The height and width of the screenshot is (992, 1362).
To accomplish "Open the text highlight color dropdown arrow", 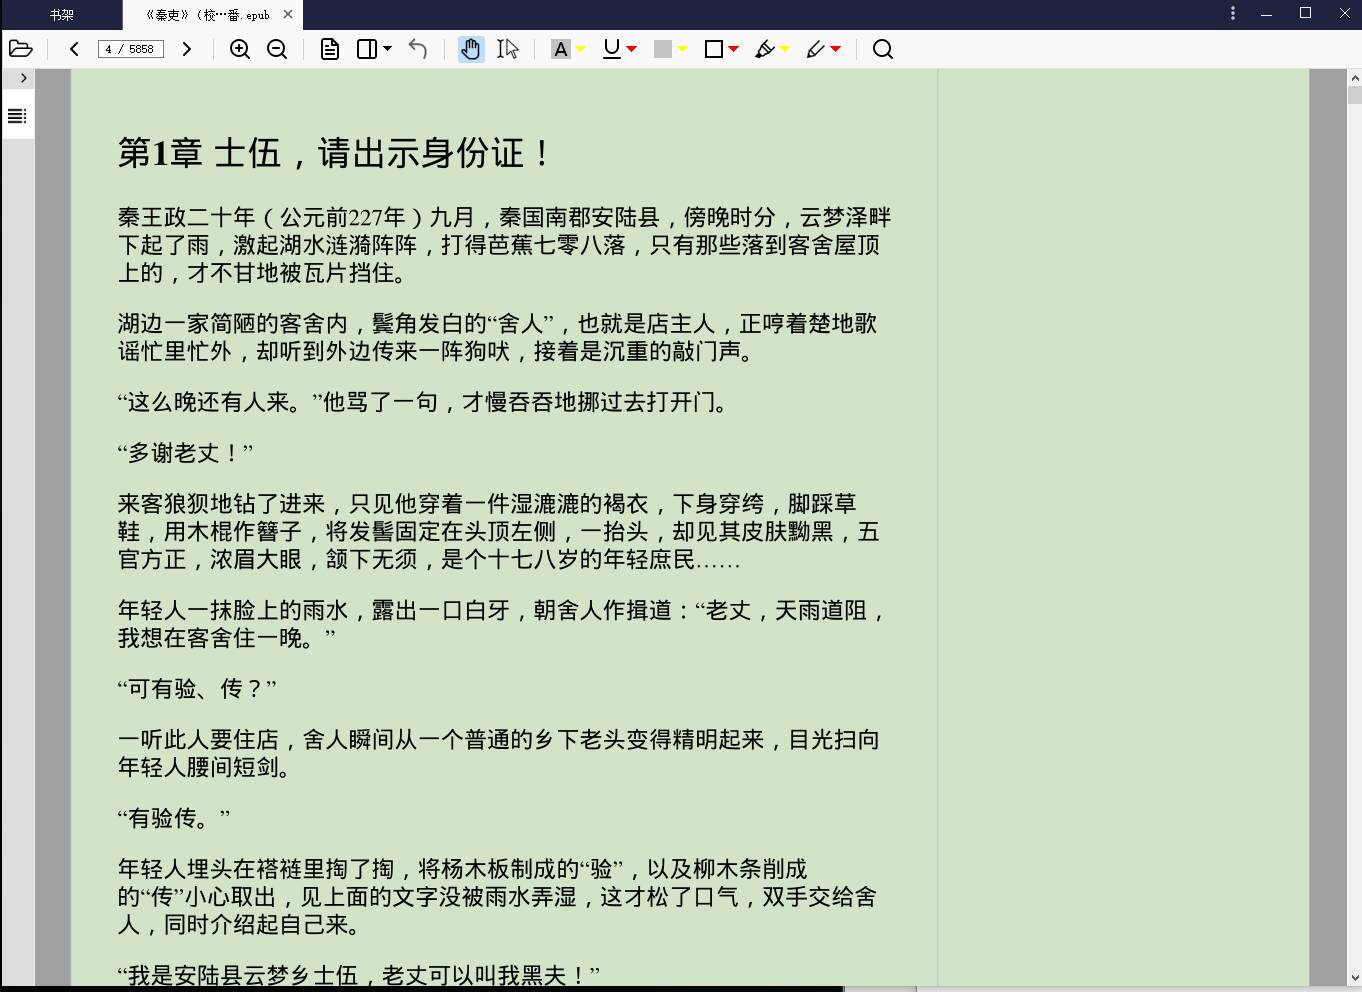I will (x=581, y=49).
